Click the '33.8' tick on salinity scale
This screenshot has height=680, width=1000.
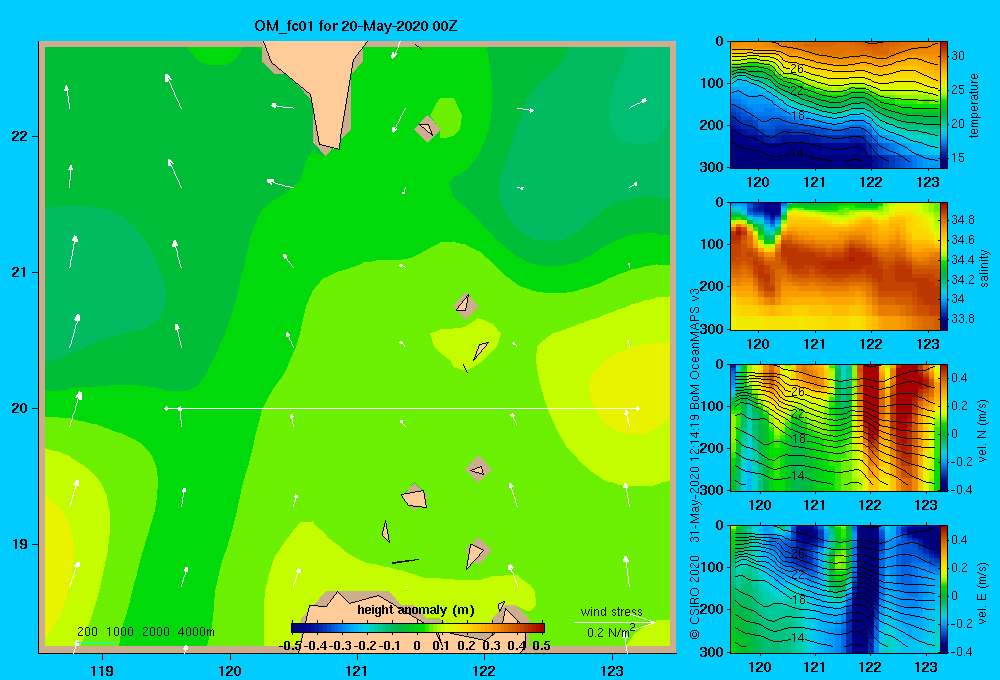[x=962, y=319]
